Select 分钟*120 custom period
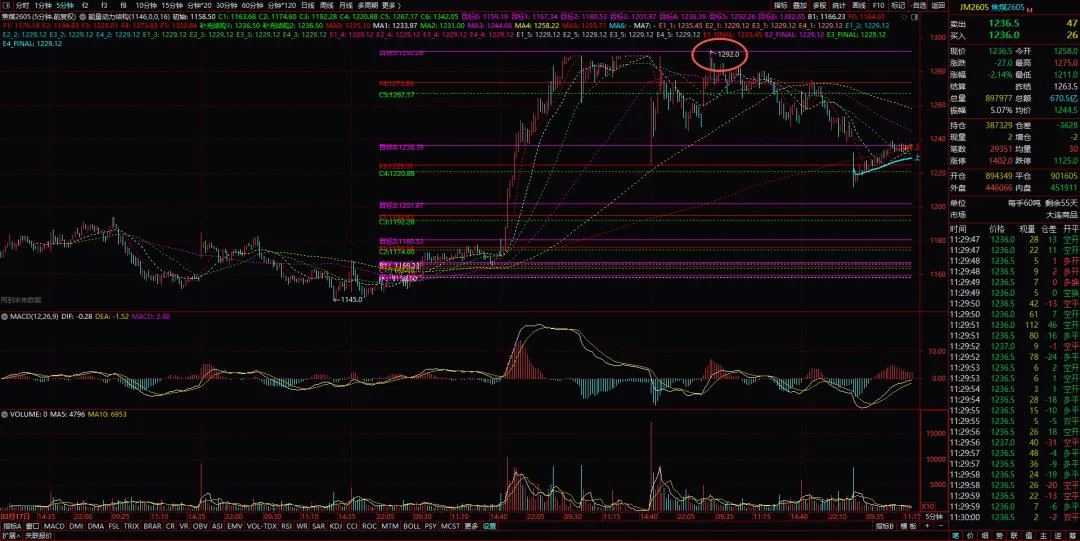This screenshot has width=1080, height=541. 282,6
